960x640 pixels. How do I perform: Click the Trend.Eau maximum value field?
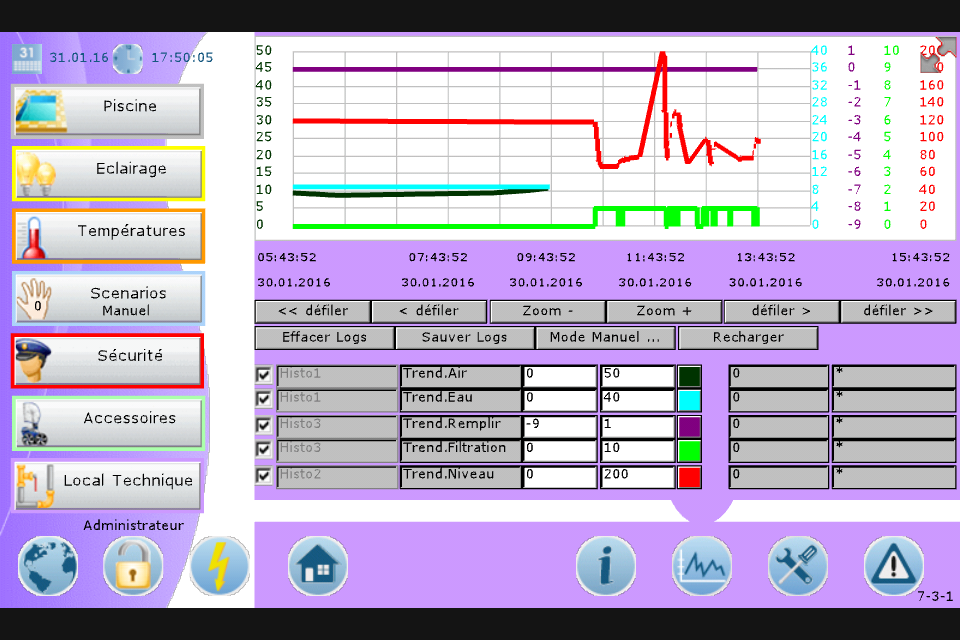[x=637, y=400]
